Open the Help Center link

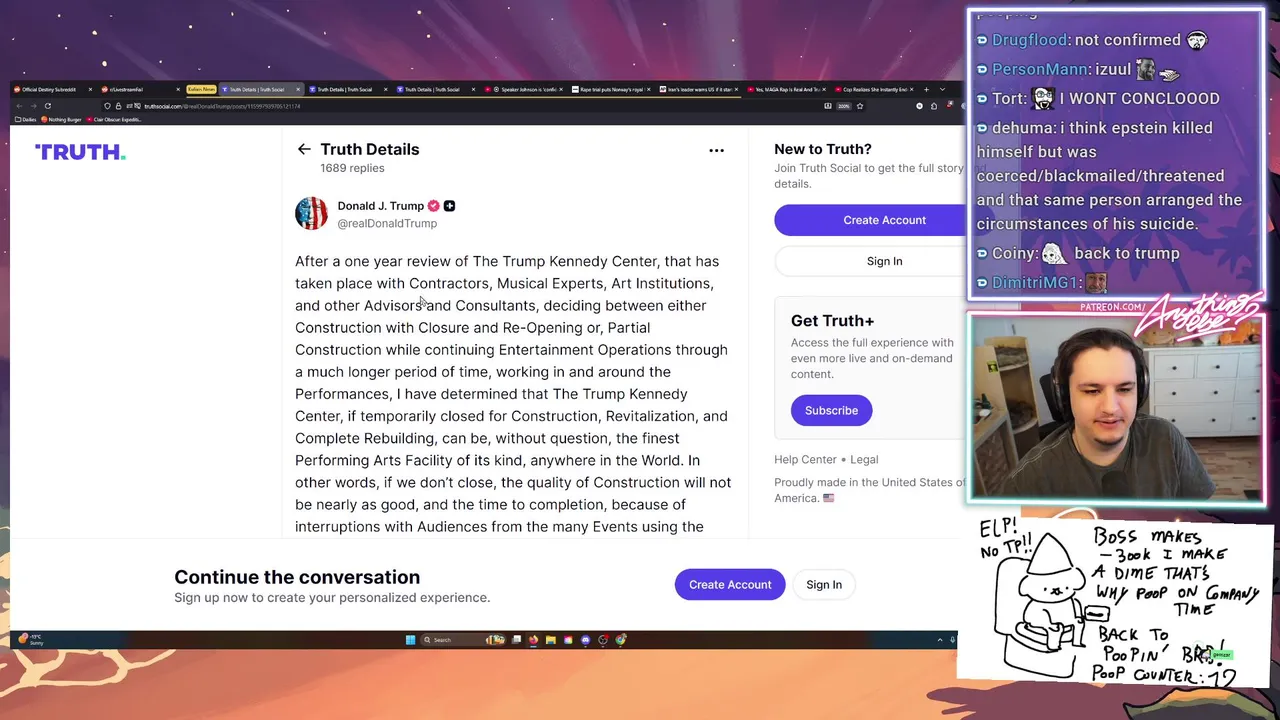pyautogui.click(x=805, y=459)
